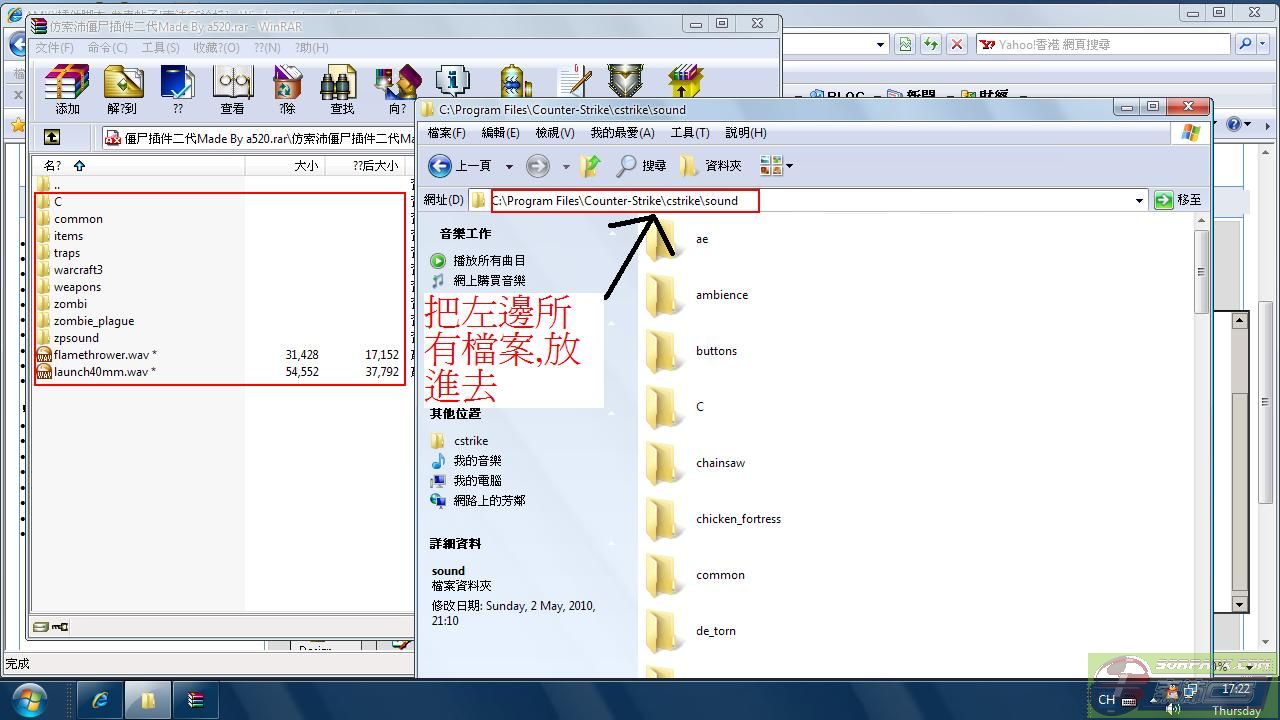
Task: Open WinRAR 收藏?(O) menu
Action: point(216,47)
